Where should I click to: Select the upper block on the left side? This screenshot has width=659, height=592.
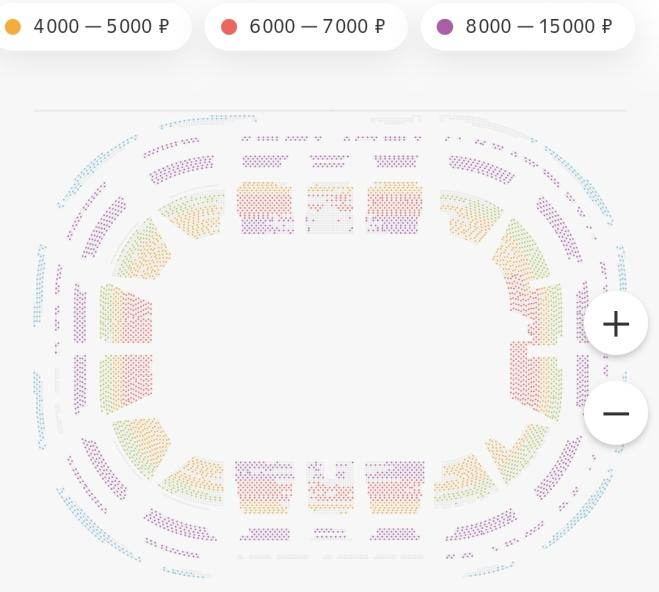(x=127, y=315)
